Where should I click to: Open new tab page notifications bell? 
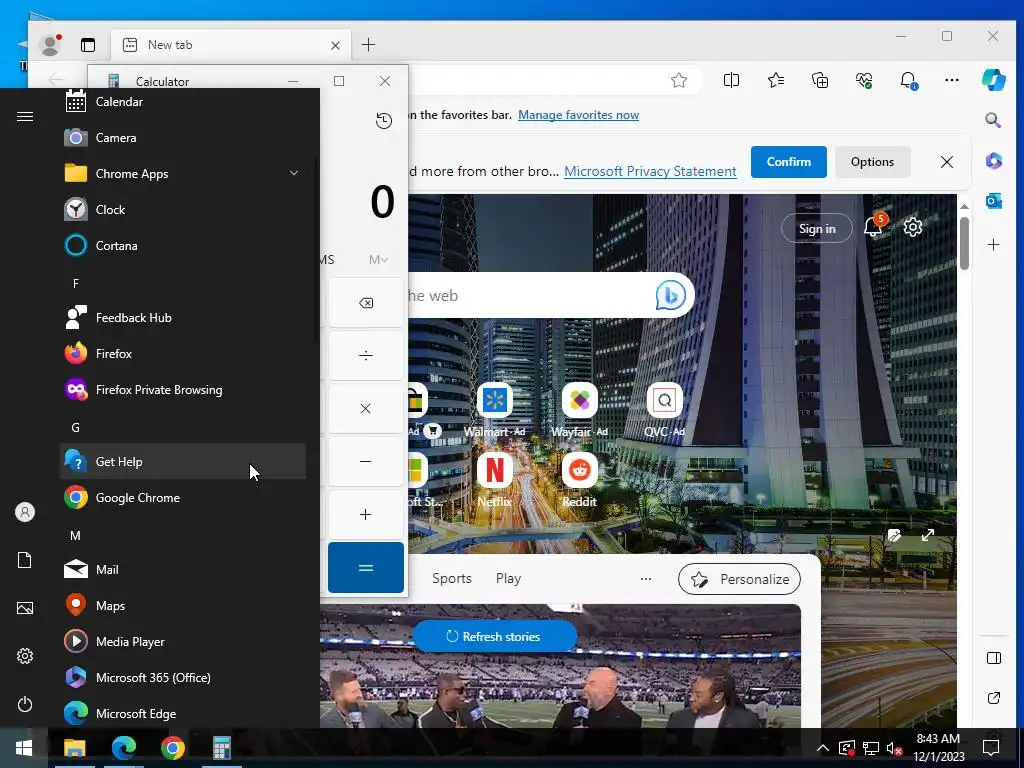coord(873,227)
